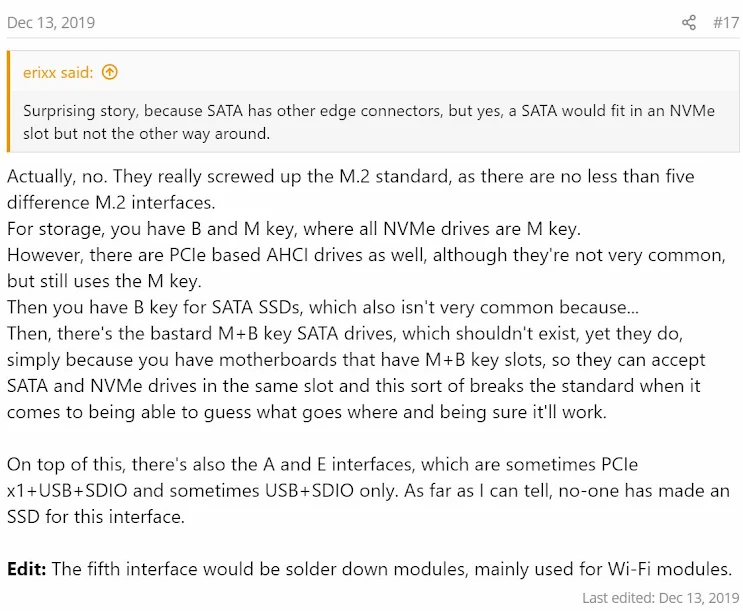
Task: Click the orange left border of the quote block
Action: (8, 101)
